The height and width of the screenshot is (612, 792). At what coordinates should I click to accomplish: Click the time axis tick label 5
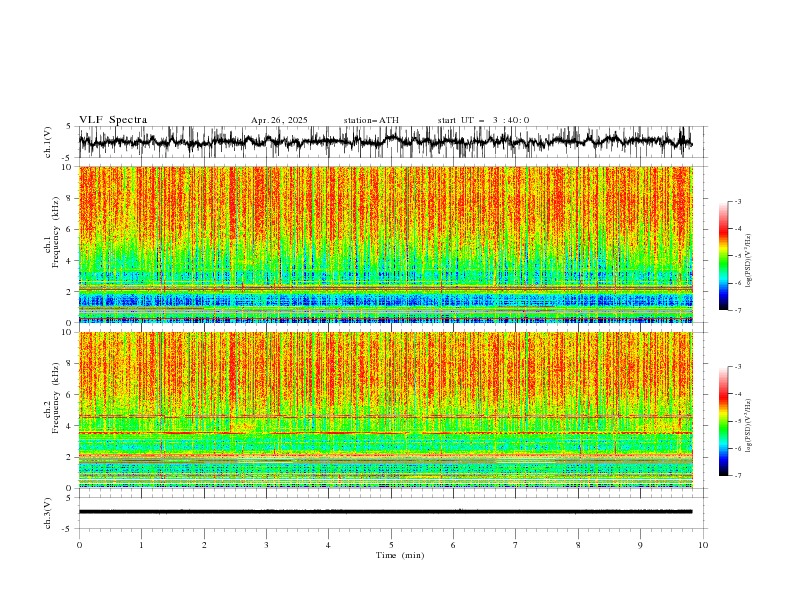391,545
